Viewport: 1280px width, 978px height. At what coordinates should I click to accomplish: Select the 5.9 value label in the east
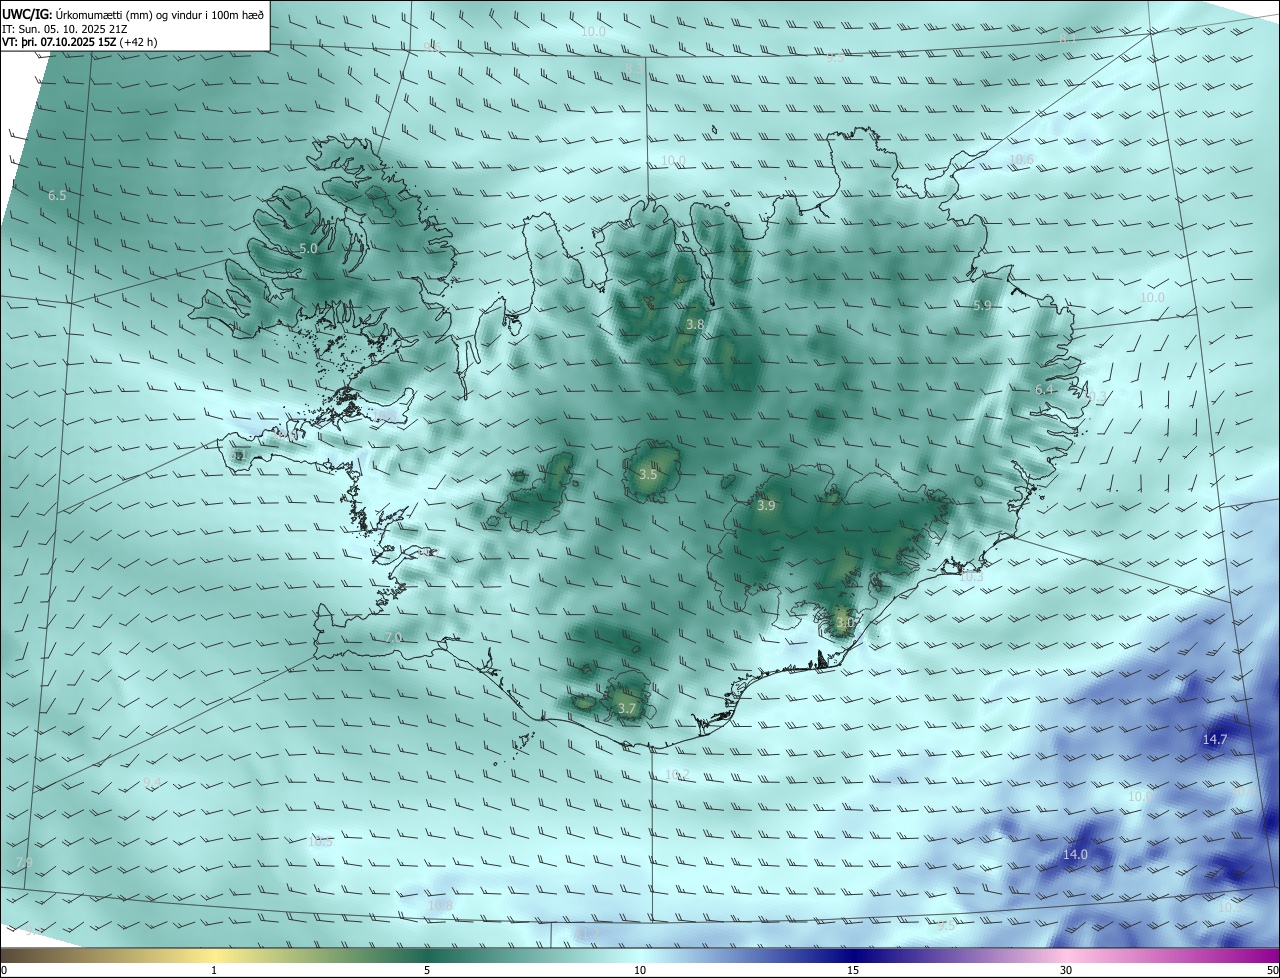[982, 305]
